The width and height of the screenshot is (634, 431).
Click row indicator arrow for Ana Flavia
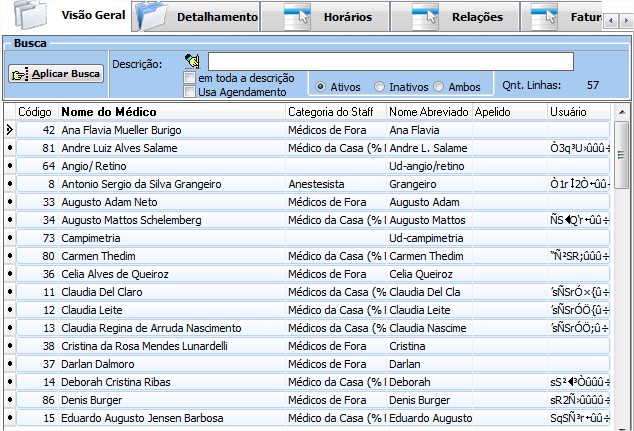[9, 130]
